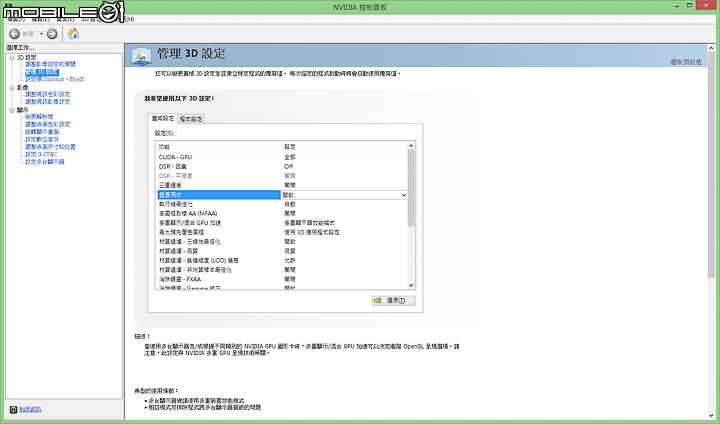Open the back-history dropdown arrow in toolbar
This screenshot has height=424, width=720.
(x=41, y=34)
